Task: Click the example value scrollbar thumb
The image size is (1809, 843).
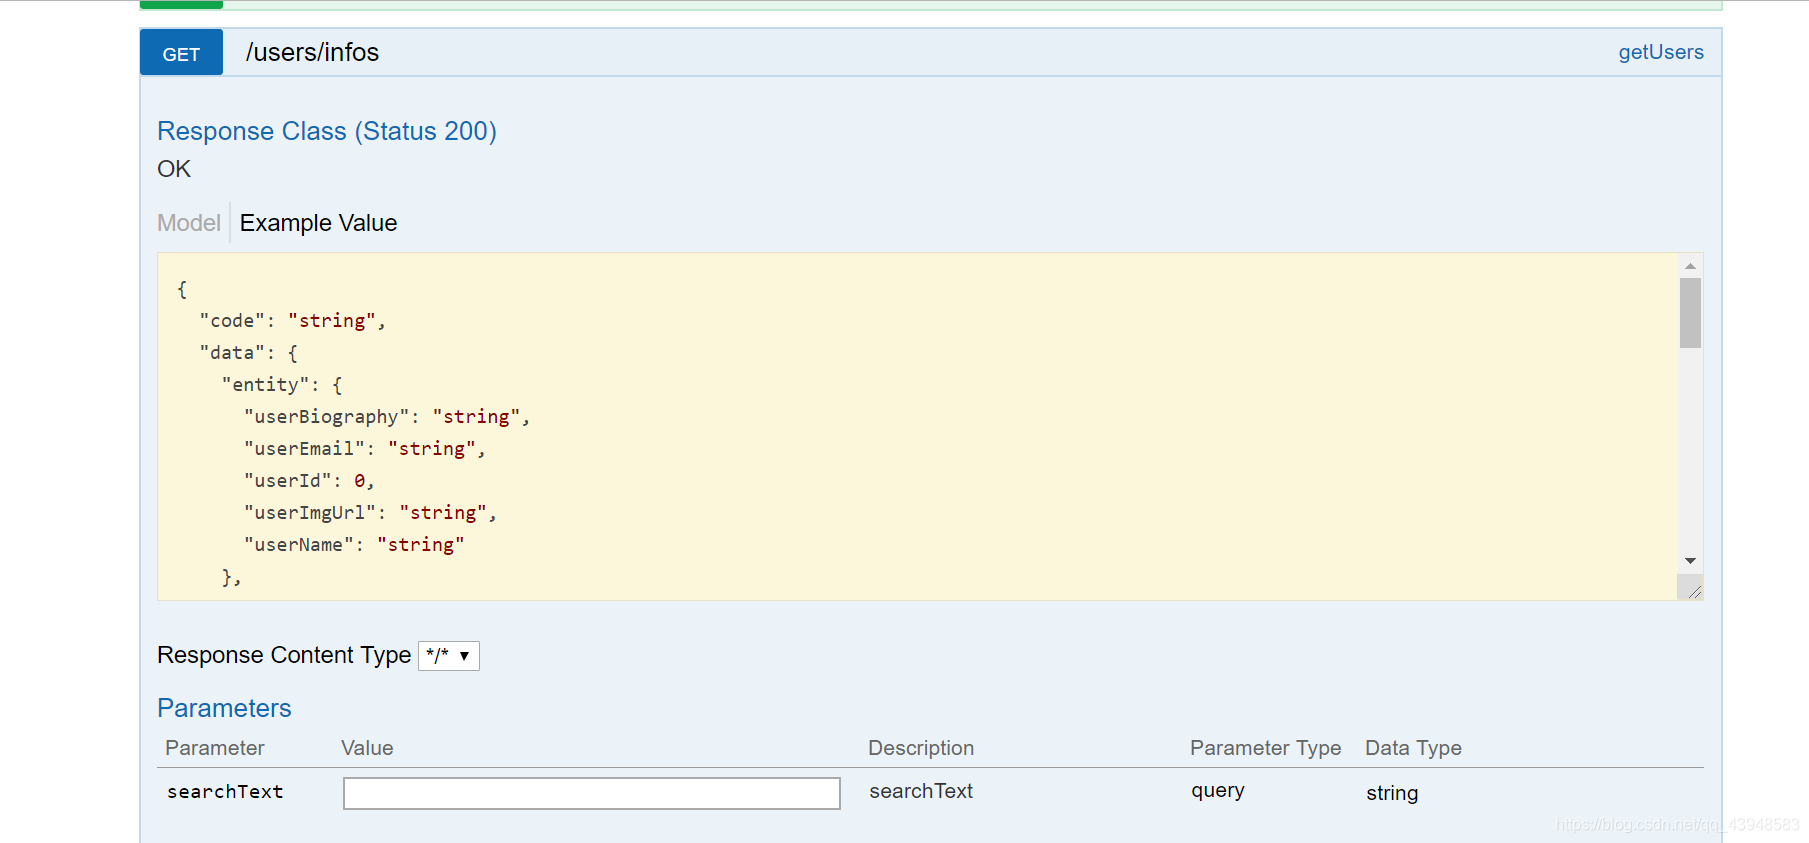Action: (x=1690, y=313)
